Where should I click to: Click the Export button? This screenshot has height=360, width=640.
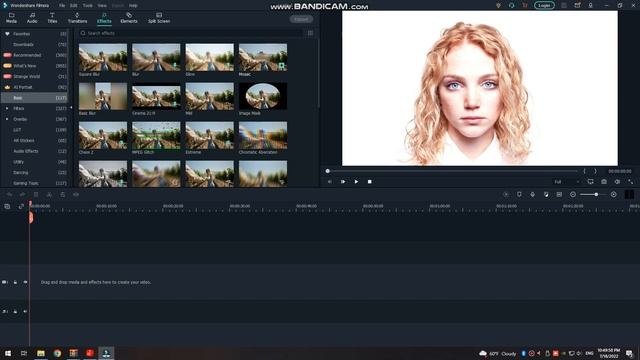click(301, 19)
